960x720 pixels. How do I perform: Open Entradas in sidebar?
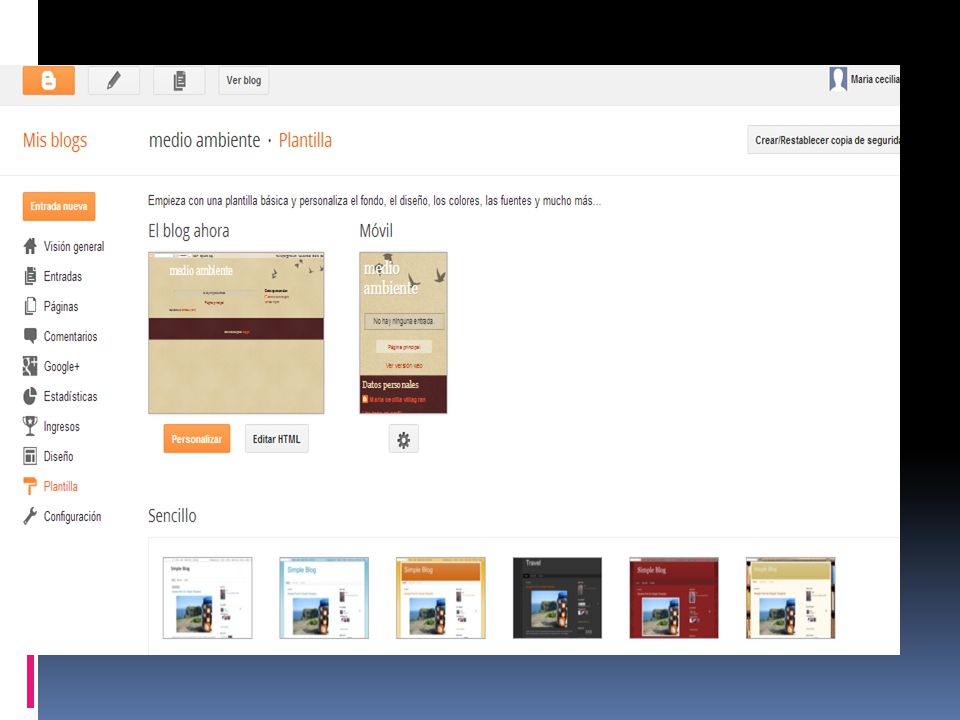(62, 277)
